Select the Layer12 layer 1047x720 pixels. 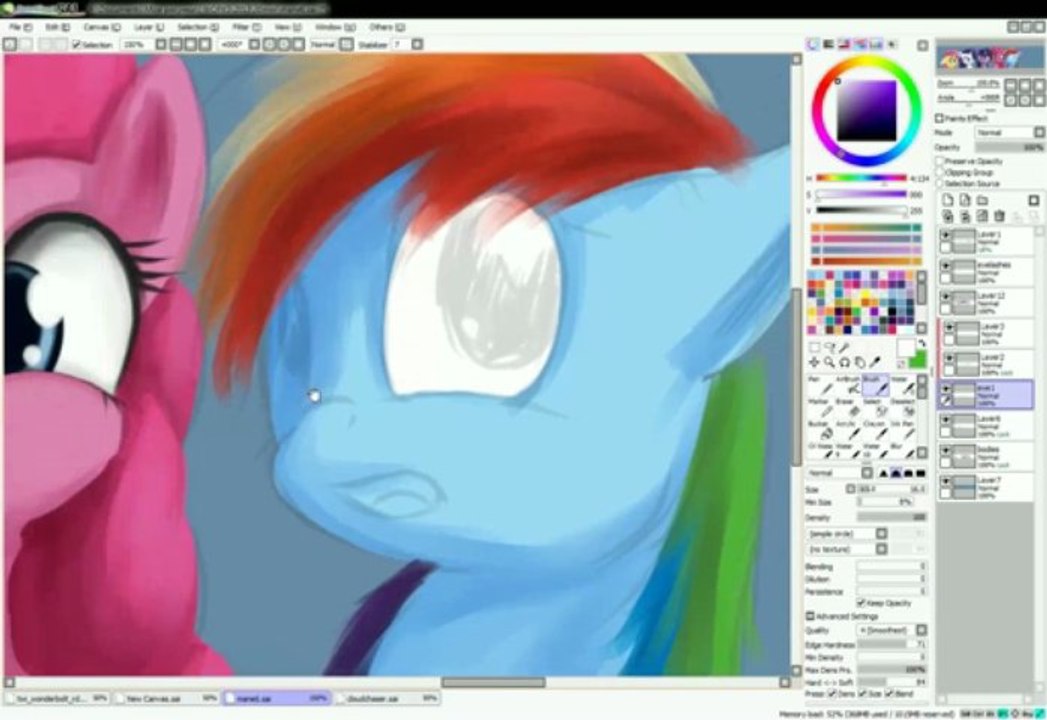987,303
